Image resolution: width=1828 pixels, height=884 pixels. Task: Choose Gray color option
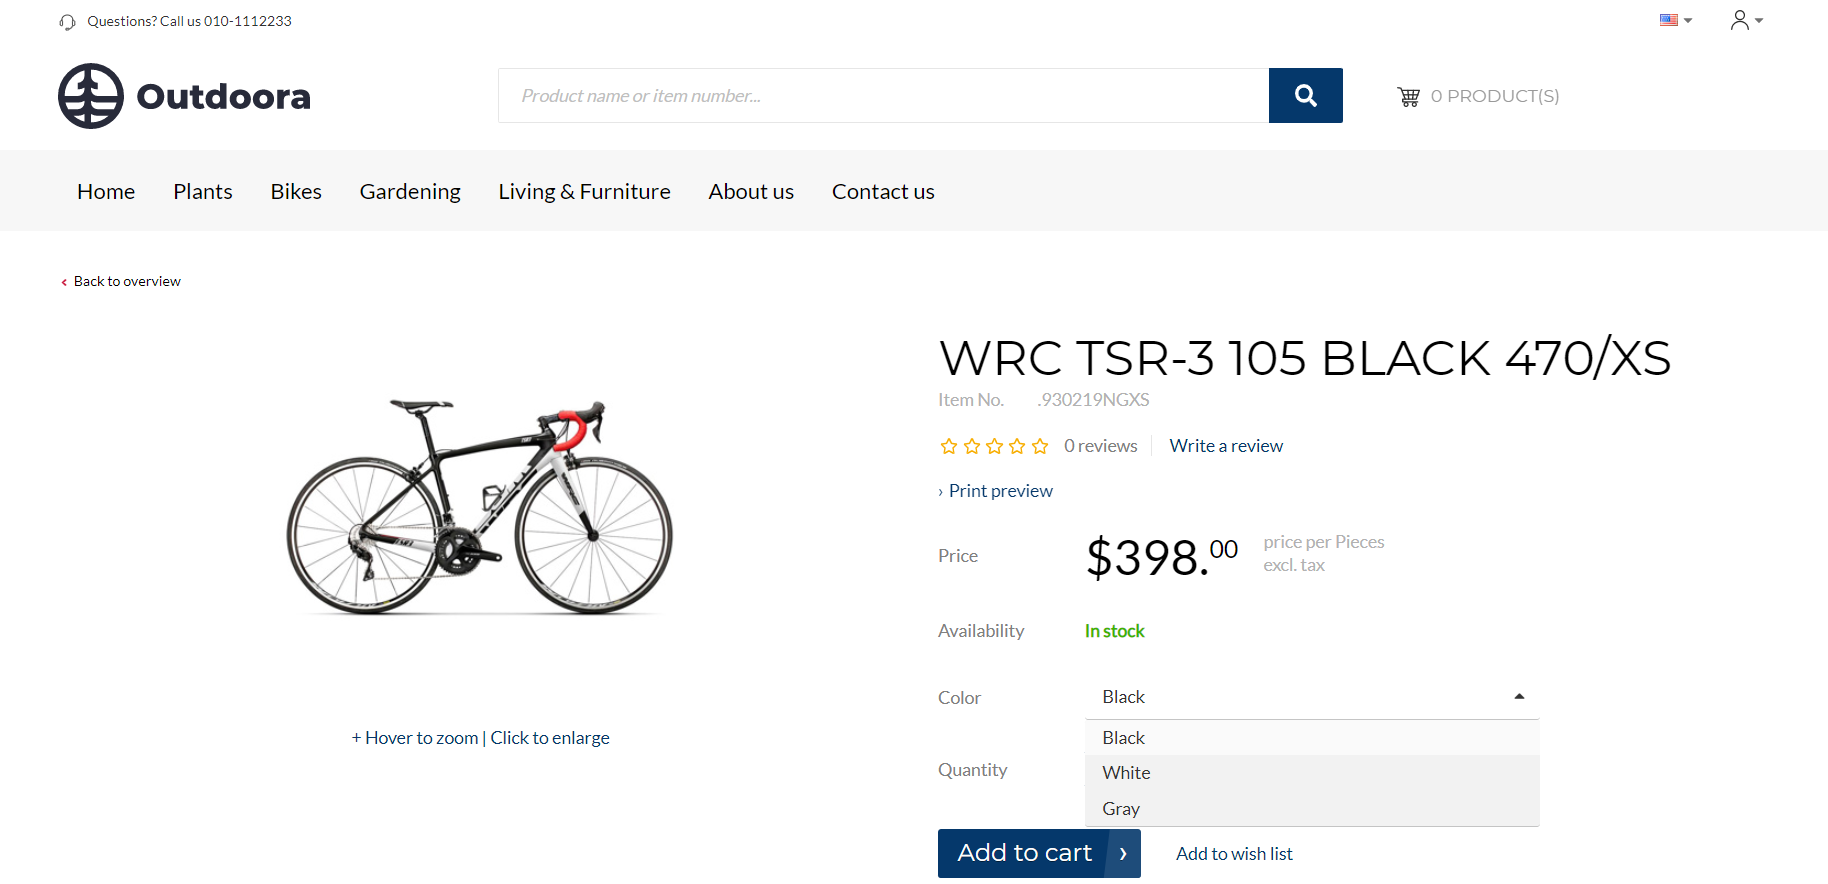[x=1121, y=809]
